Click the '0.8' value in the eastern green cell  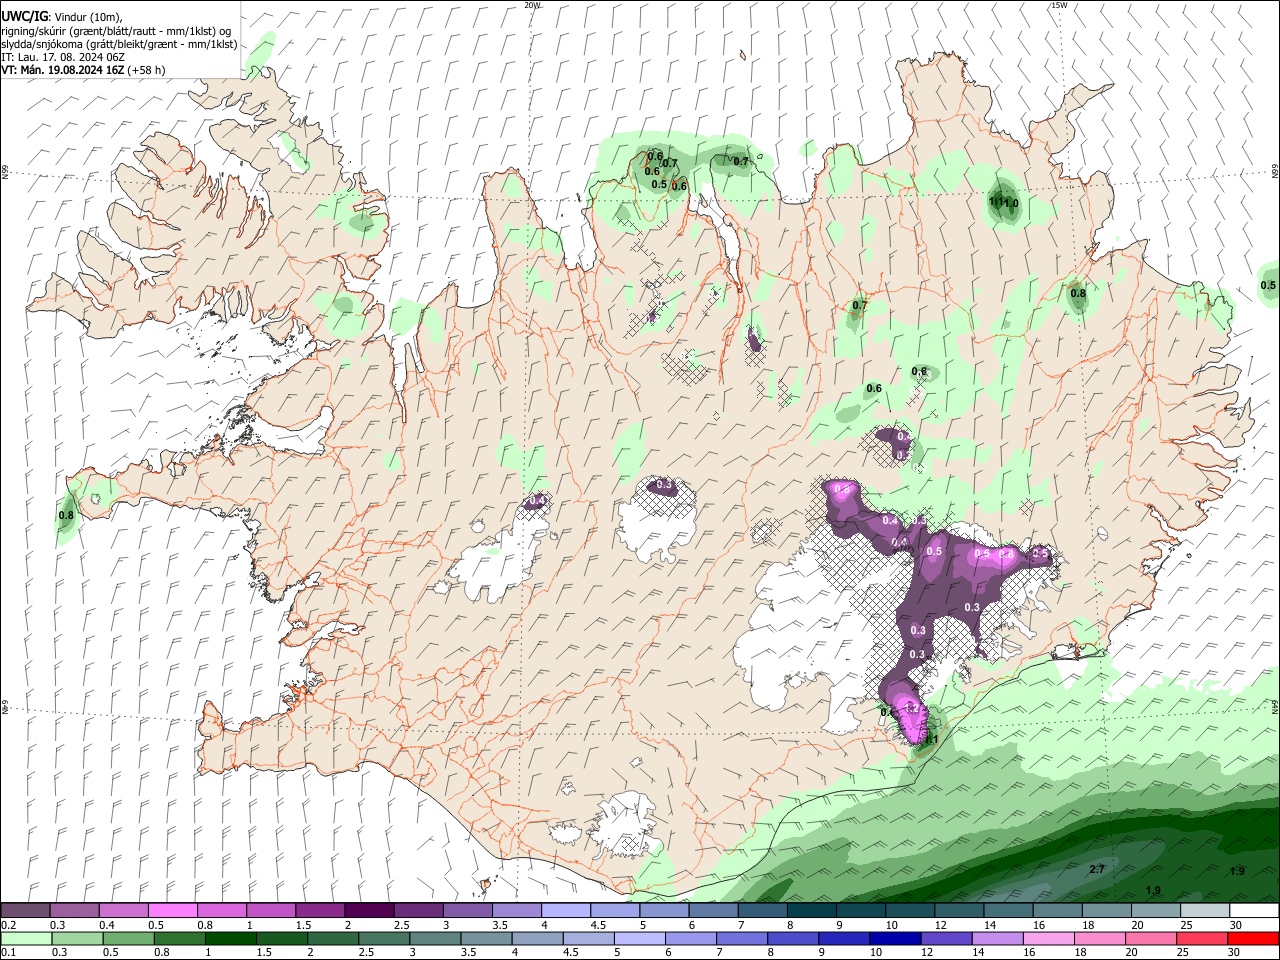coord(1078,293)
